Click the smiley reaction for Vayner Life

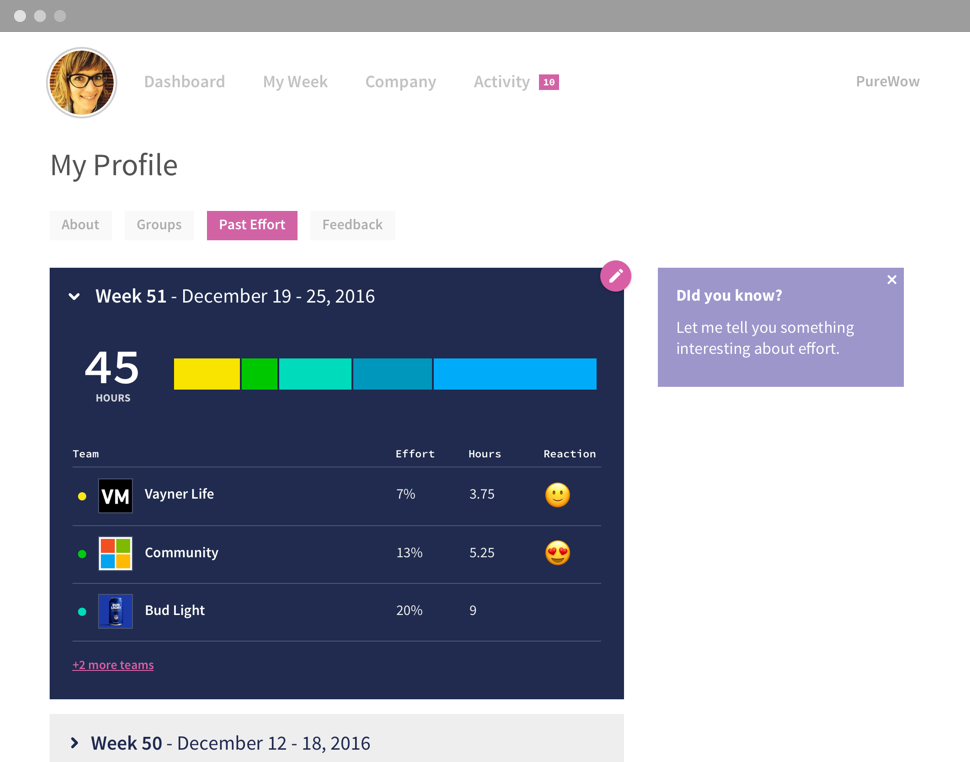coord(557,495)
